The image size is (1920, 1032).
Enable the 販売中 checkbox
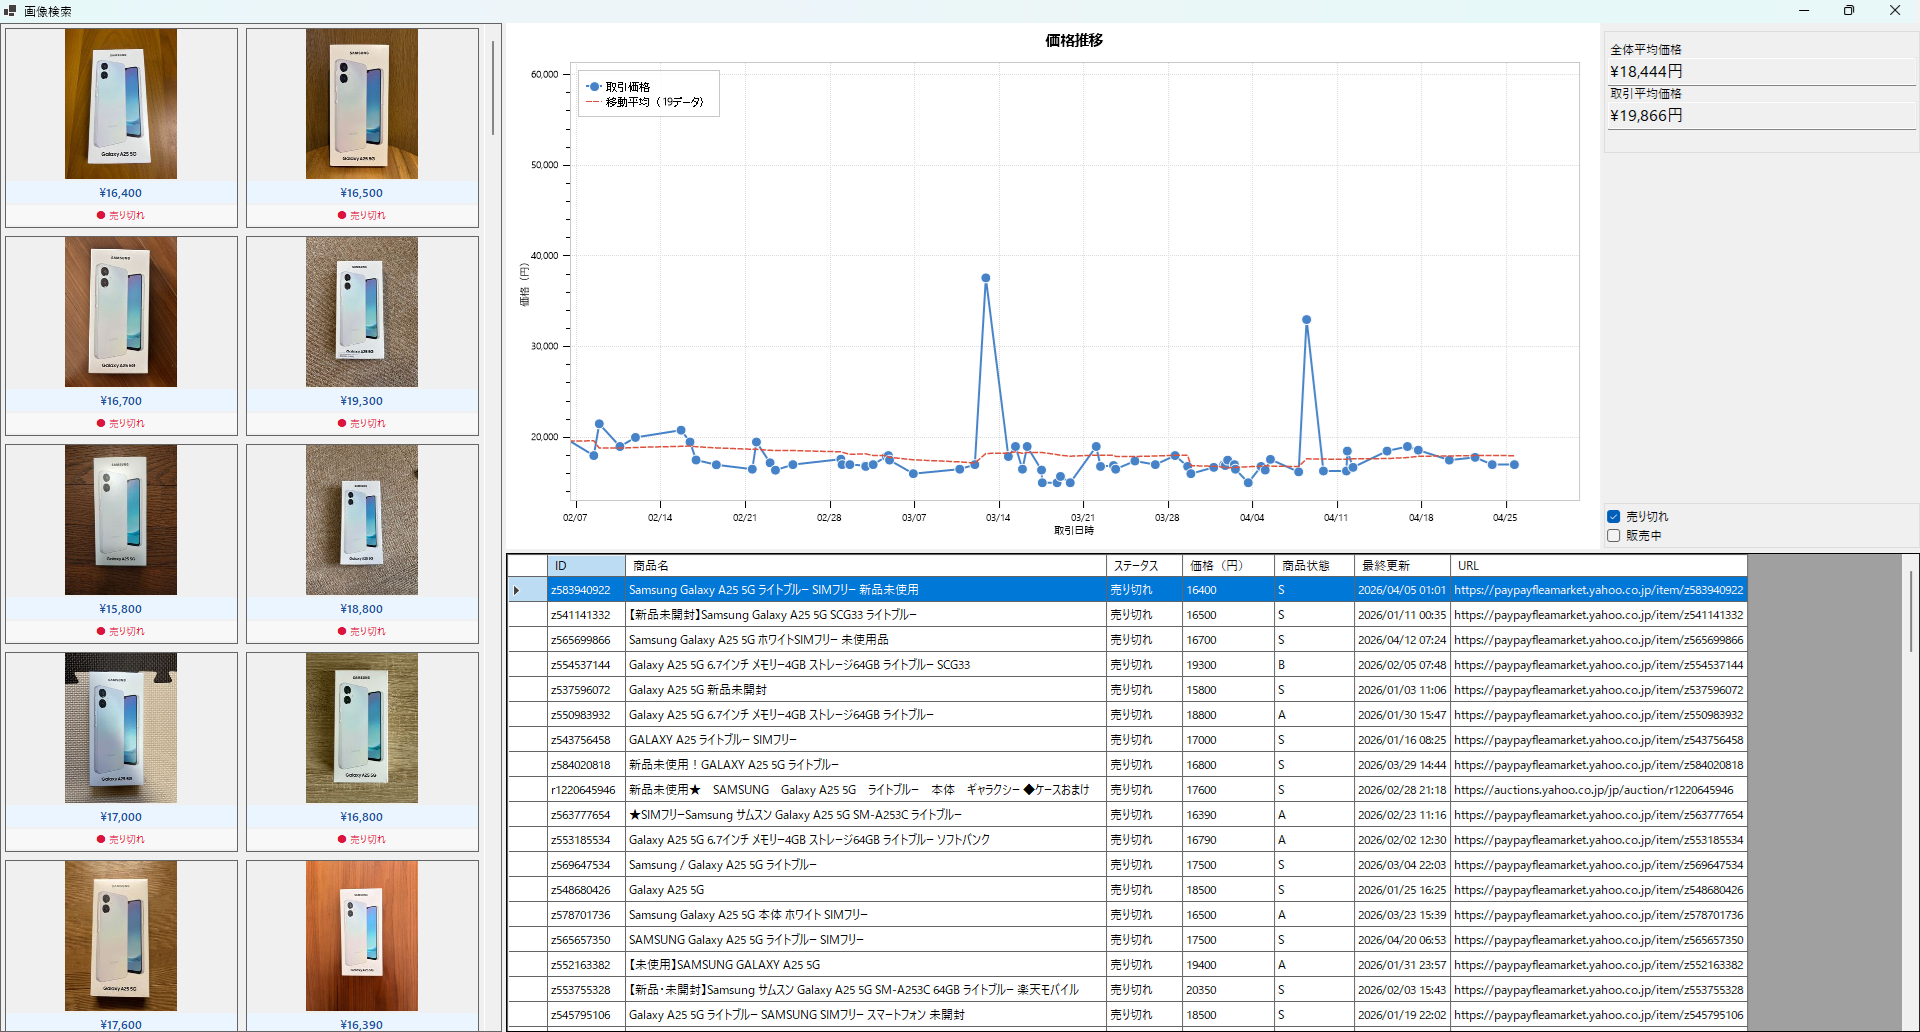[1614, 536]
